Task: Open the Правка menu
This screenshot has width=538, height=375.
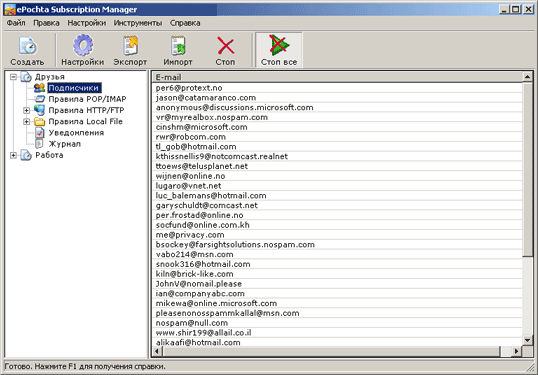Action: pos(46,23)
